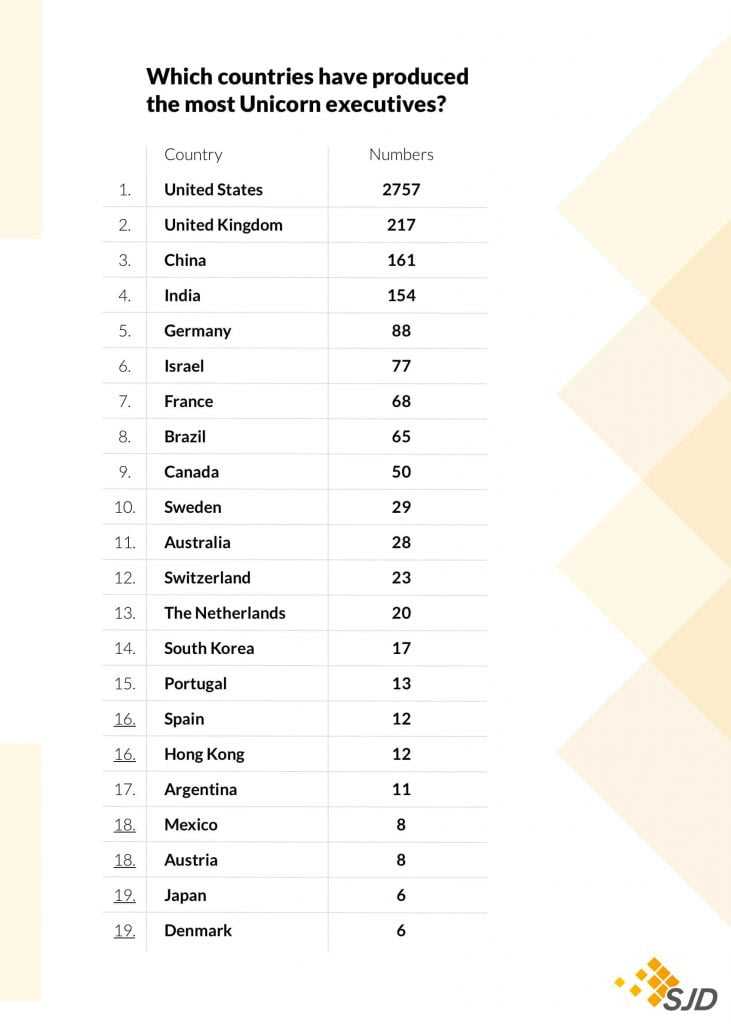Image resolution: width=731 pixels, height=1024 pixels.
Task: Open underlined rank link beside Spain
Action: coord(124,719)
